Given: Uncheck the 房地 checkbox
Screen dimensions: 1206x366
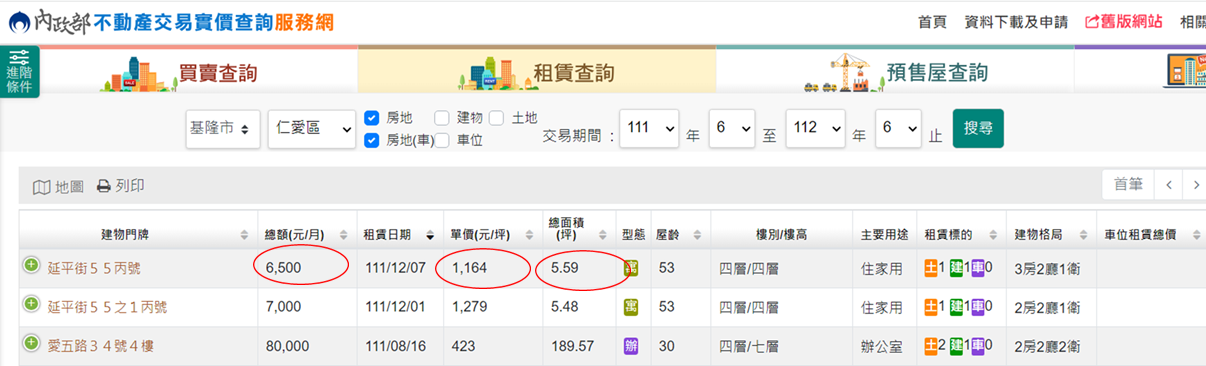Looking at the screenshot, I should 372,118.
